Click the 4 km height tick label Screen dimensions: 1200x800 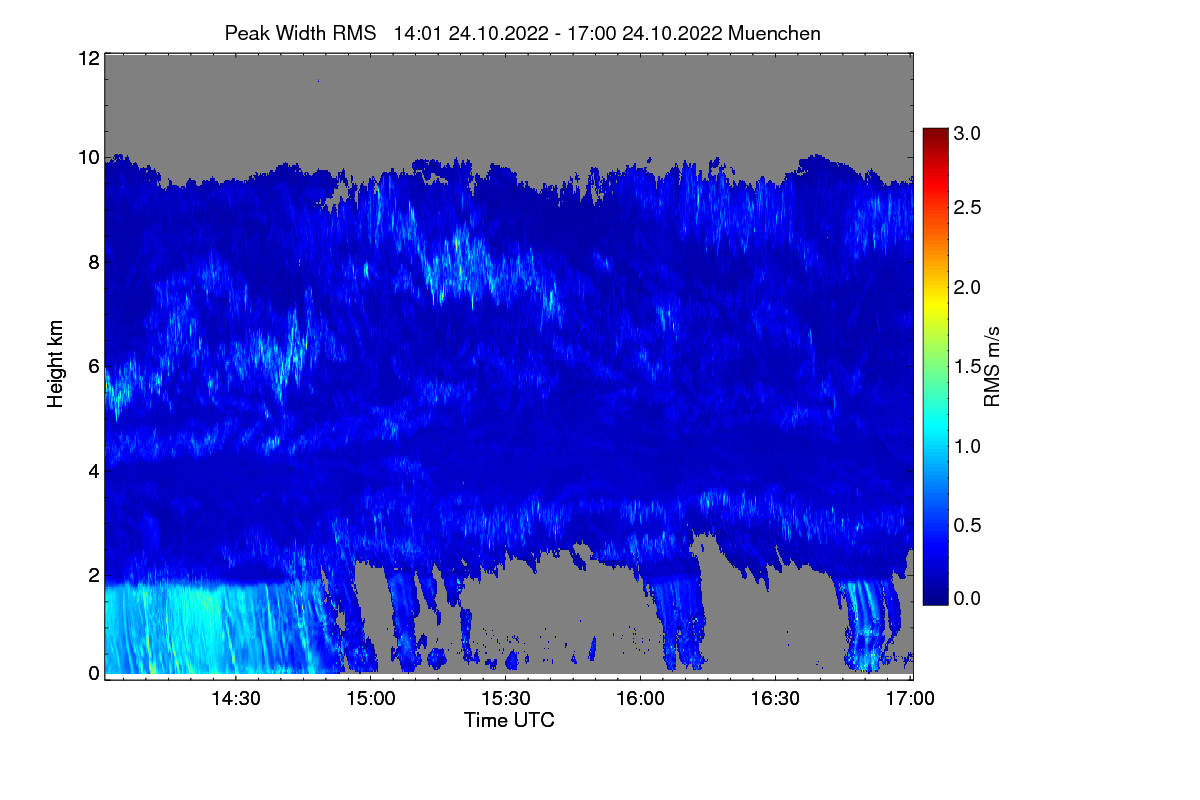click(93, 470)
